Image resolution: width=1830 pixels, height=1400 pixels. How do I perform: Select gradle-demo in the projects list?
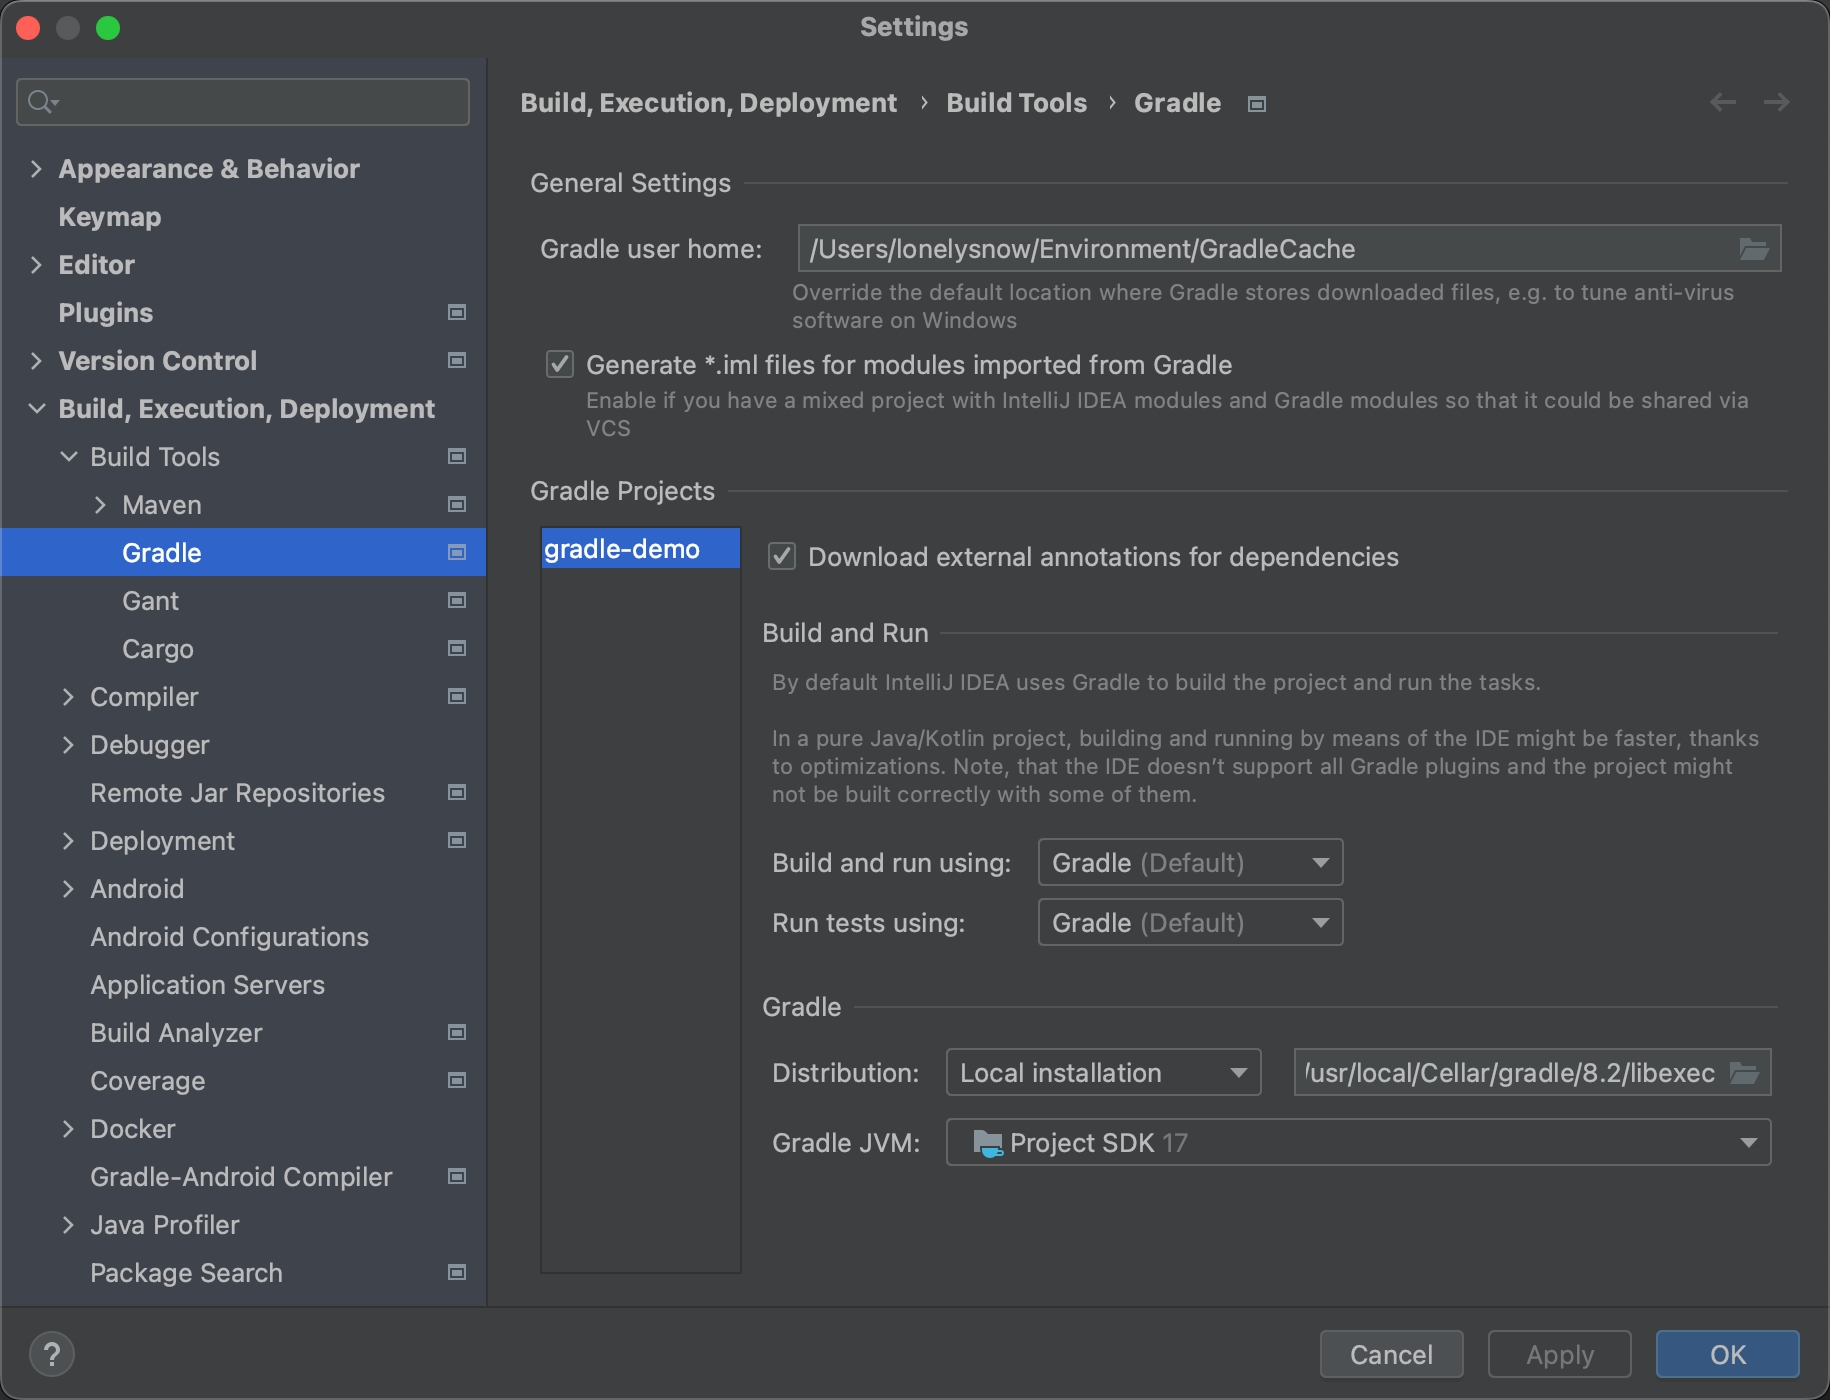click(x=622, y=549)
